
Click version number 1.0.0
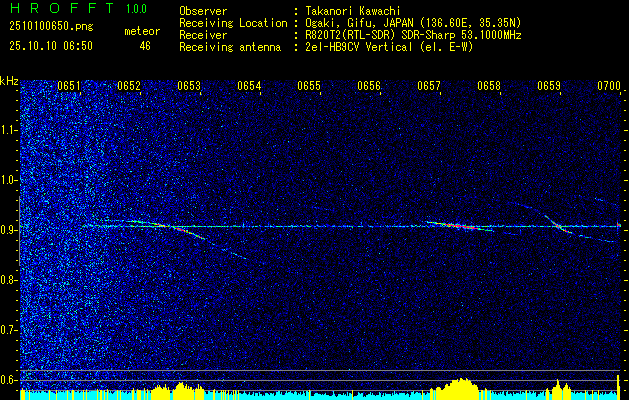136,8
